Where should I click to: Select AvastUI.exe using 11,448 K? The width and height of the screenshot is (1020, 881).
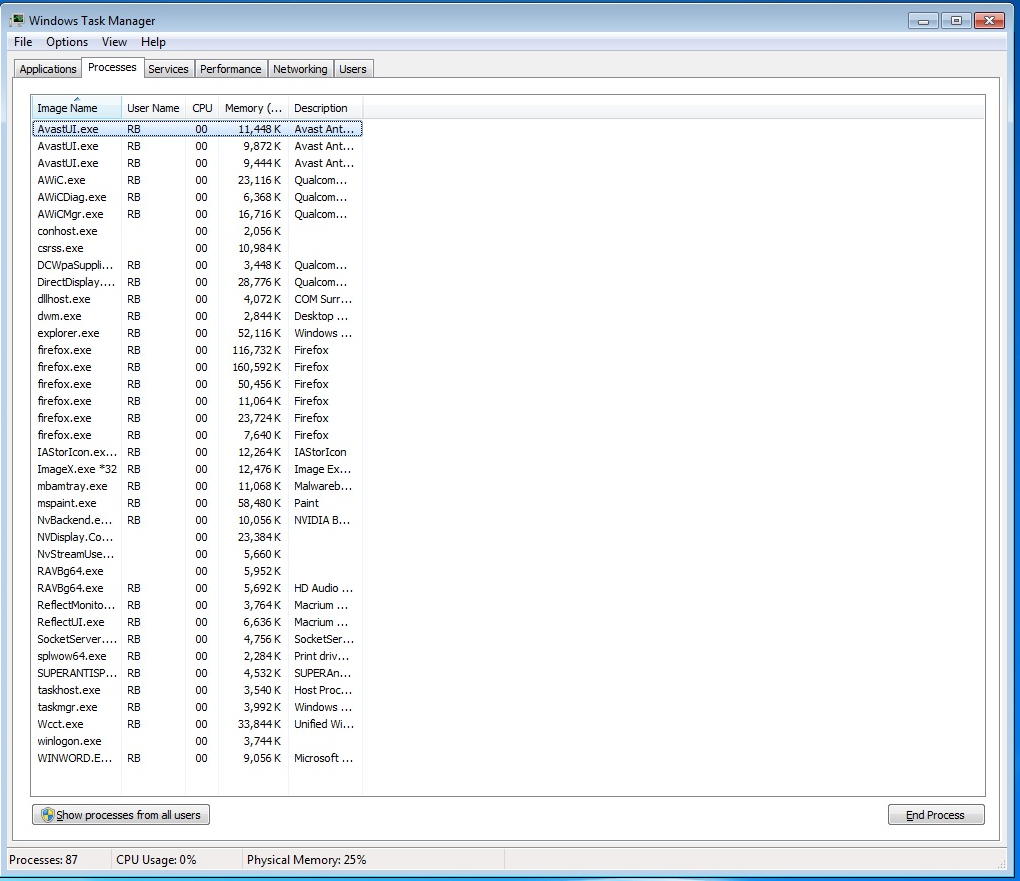197,129
